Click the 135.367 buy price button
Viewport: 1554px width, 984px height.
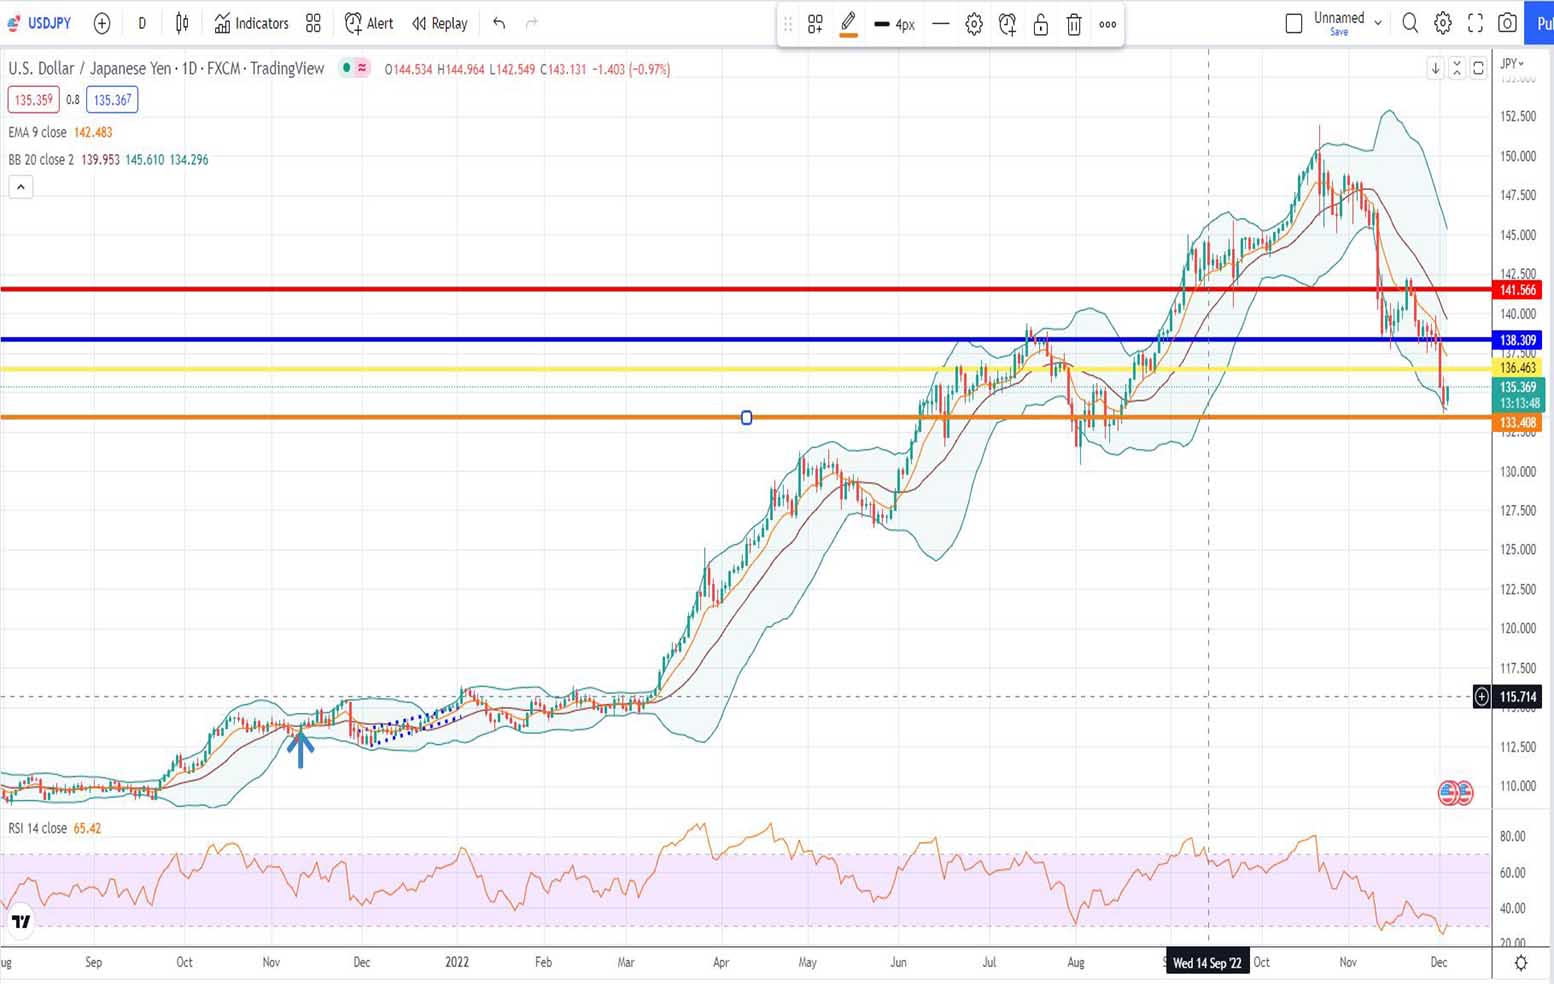(x=112, y=100)
